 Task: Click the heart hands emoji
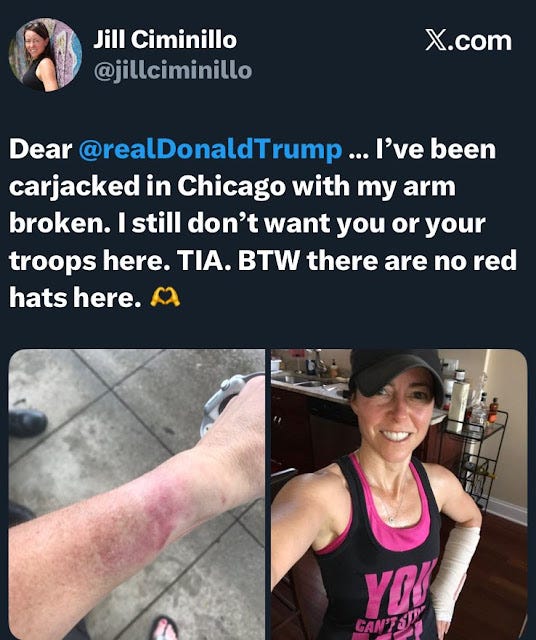pos(165,298)
